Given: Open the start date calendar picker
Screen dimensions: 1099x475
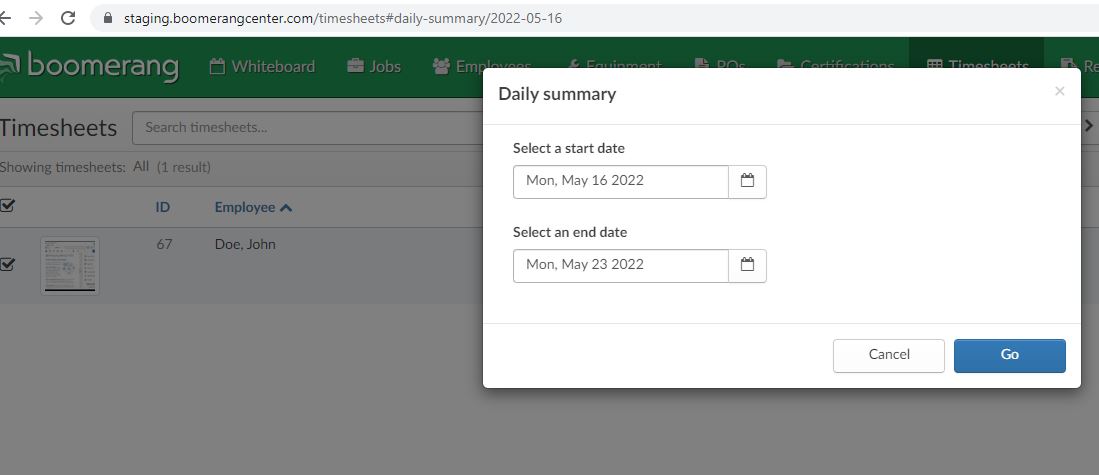Looking at the screenshot, I should [x=746, y=181].
